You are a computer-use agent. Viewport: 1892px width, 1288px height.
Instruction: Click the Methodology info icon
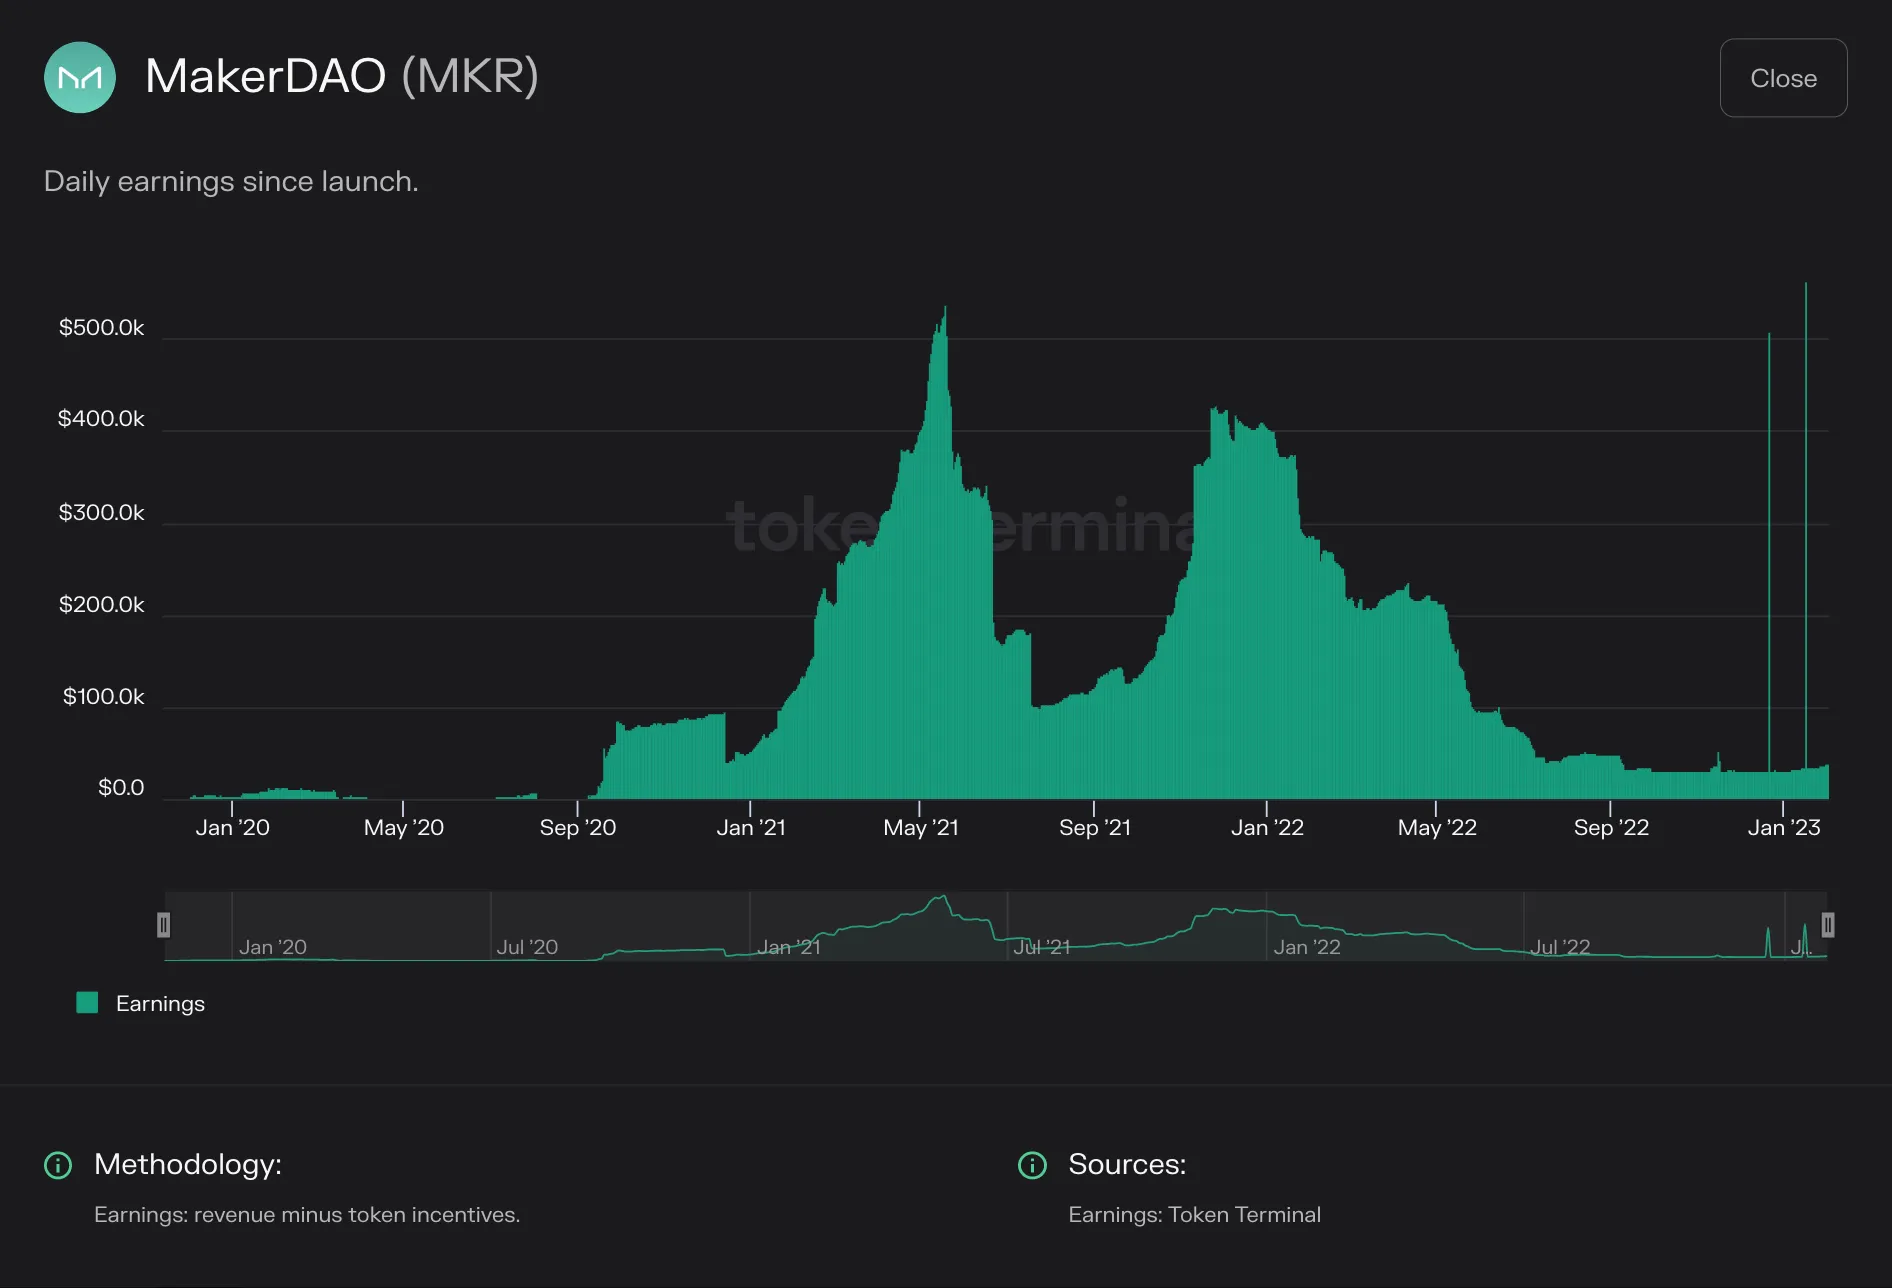pyautogui.click(x=58, y=1165)
